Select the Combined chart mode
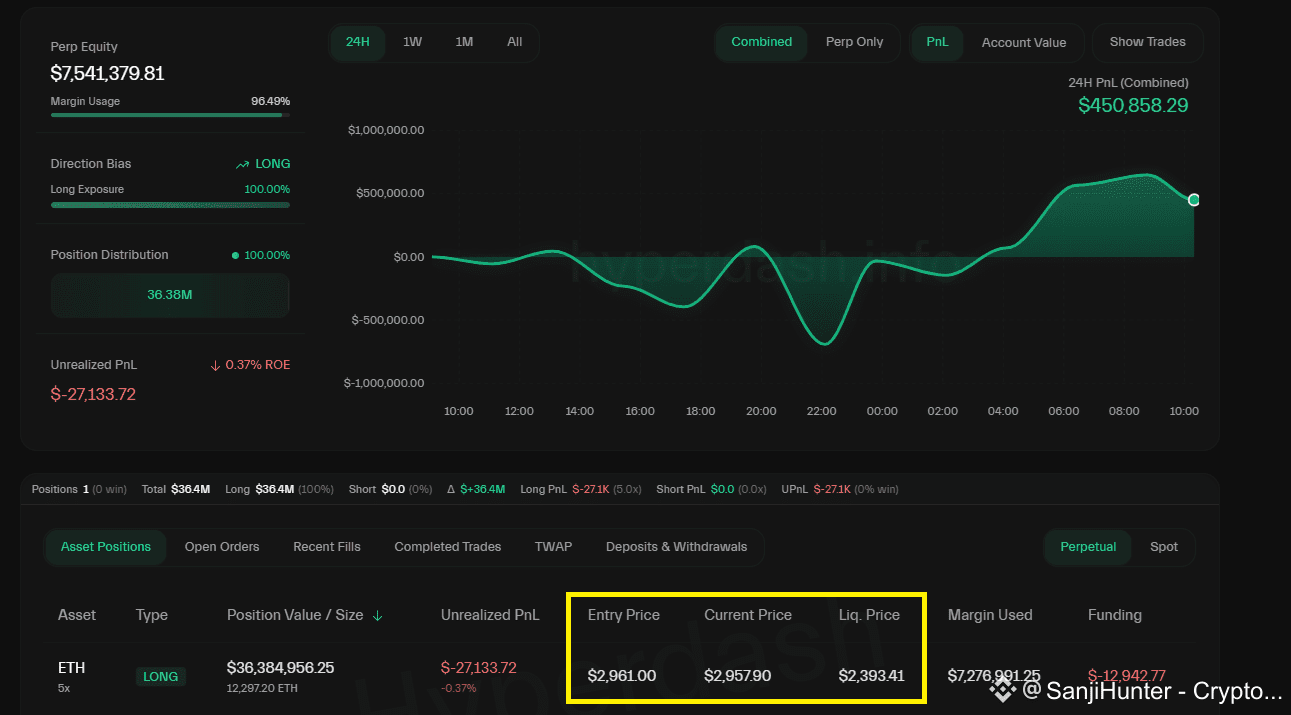 pyautogui.click(x=761, y=42)
